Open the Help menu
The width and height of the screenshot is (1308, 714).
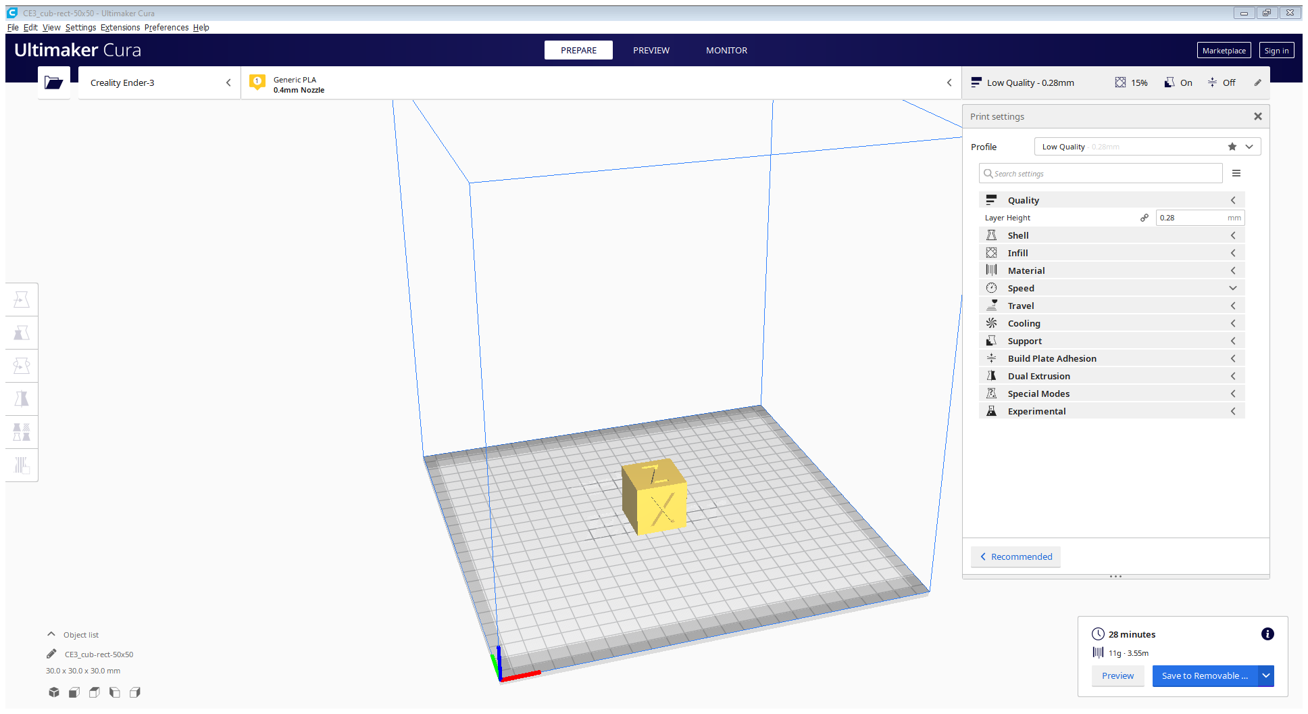click(x=201, y=28)
